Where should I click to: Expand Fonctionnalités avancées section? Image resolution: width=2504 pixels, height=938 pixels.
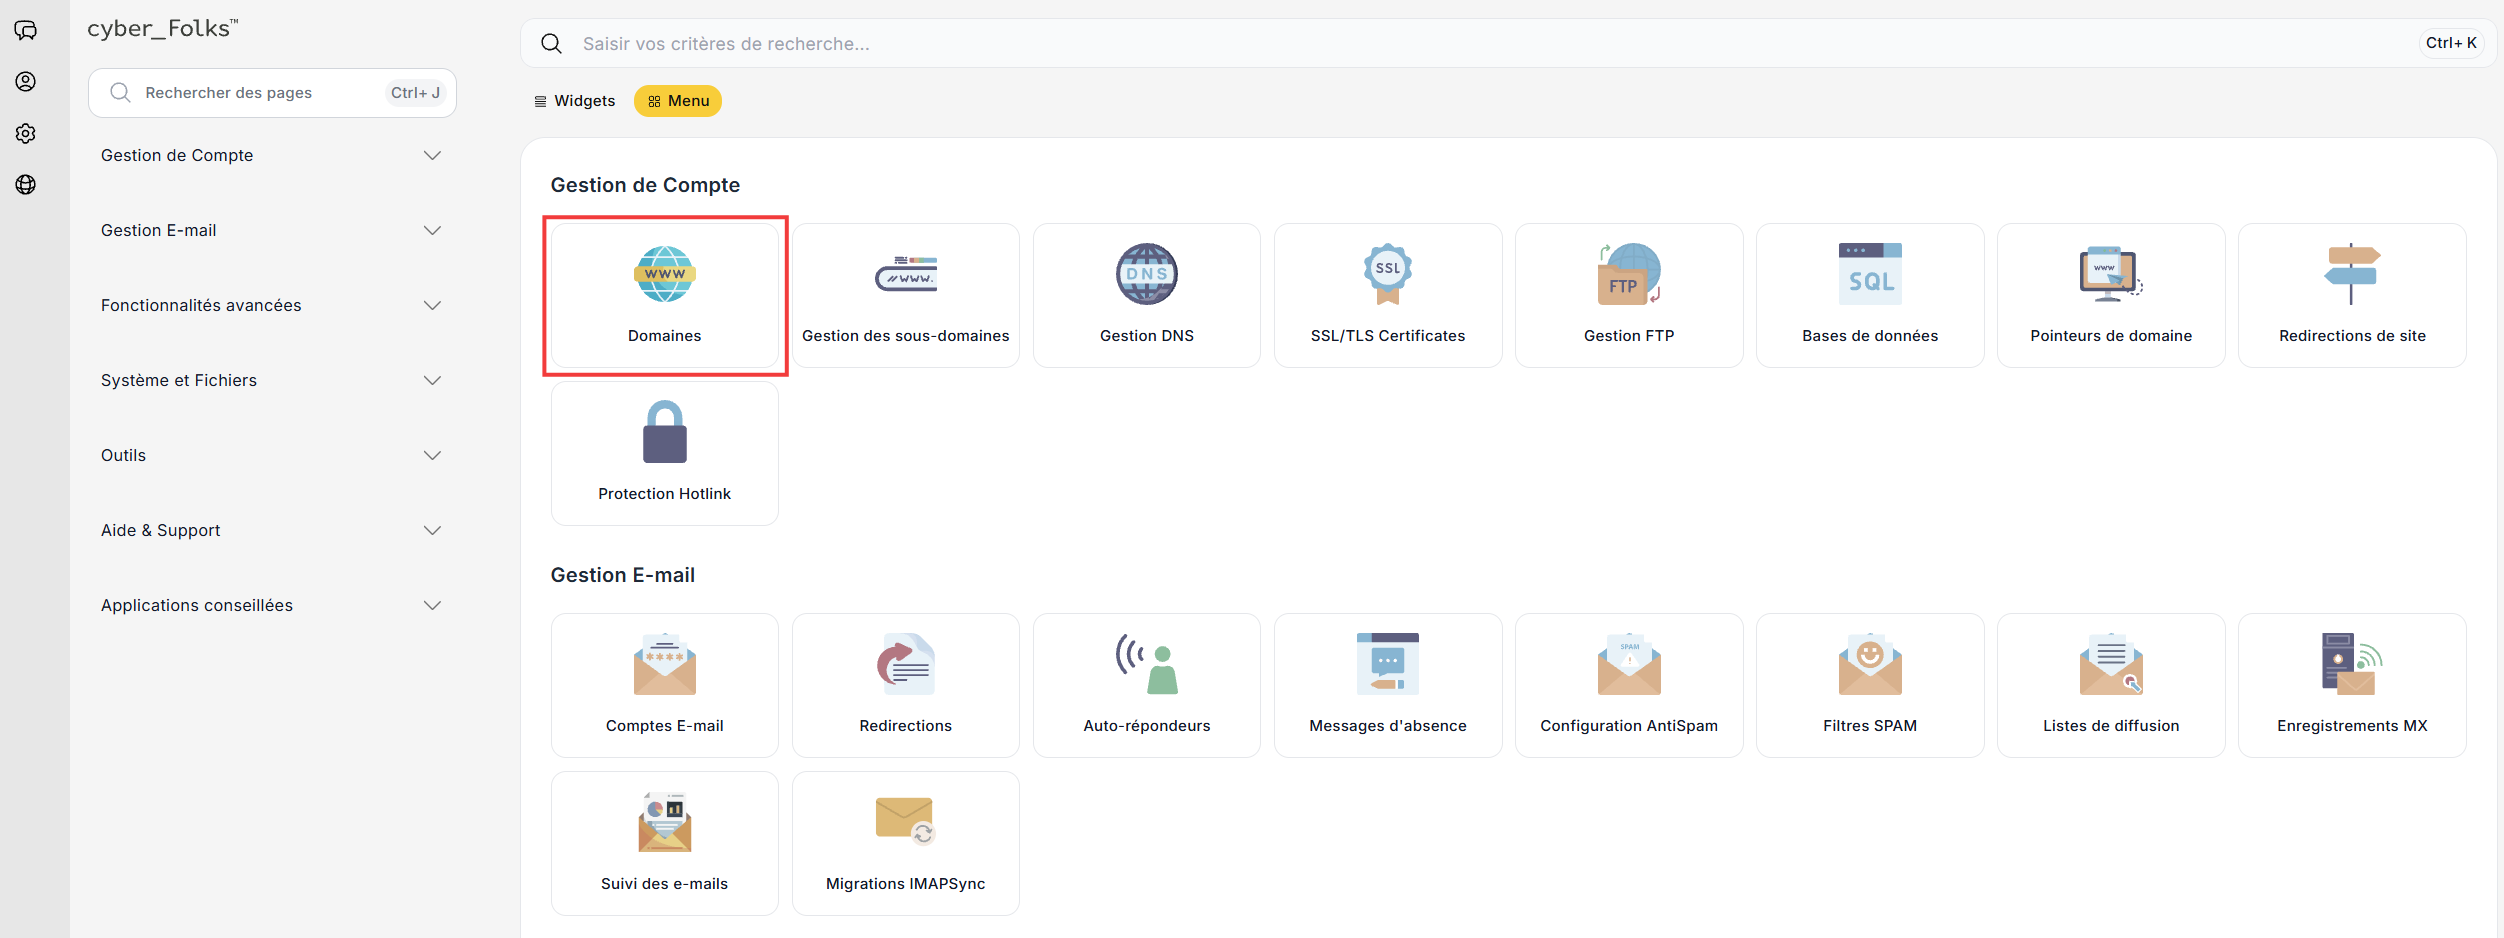(x=272, y=305)
